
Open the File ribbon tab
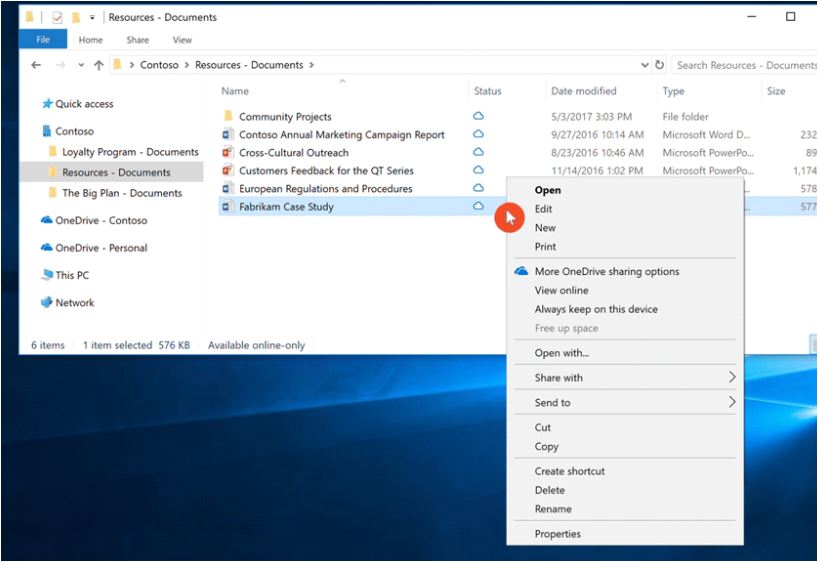coord(43,40)
